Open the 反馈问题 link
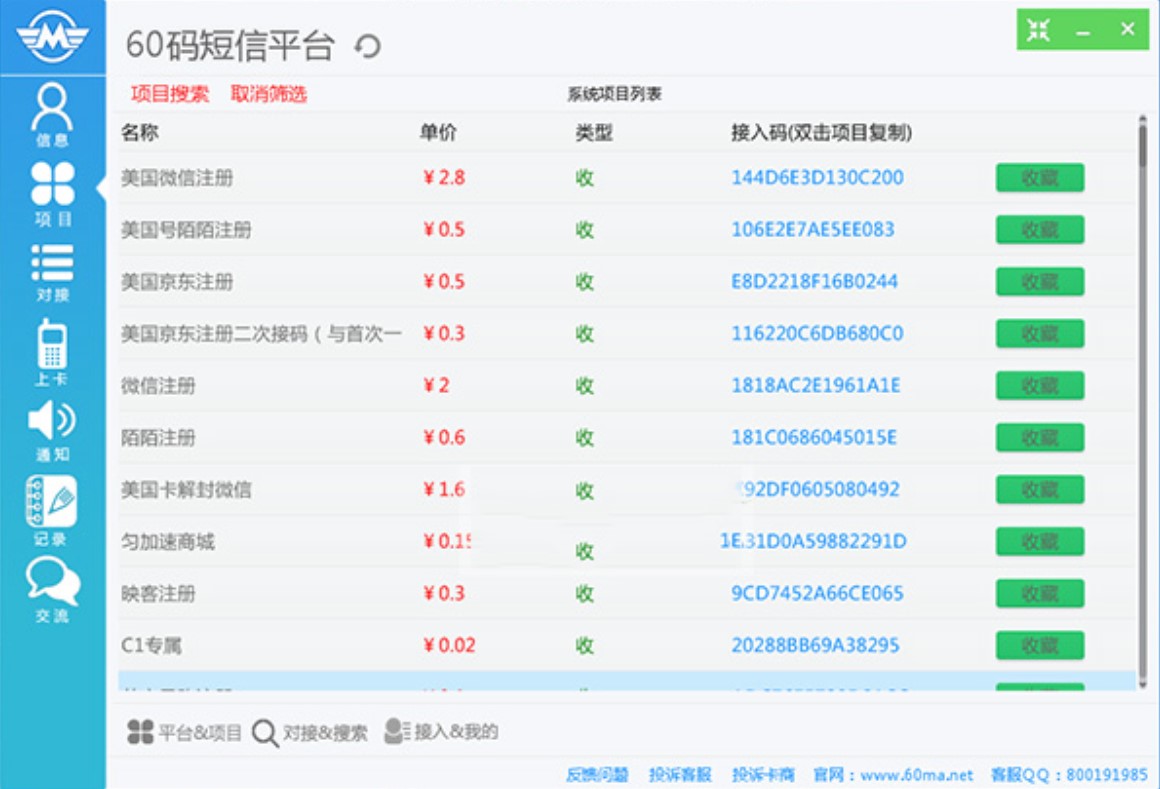The height and width of the screenshot is (789, 1160). click(x=597, y=774)
